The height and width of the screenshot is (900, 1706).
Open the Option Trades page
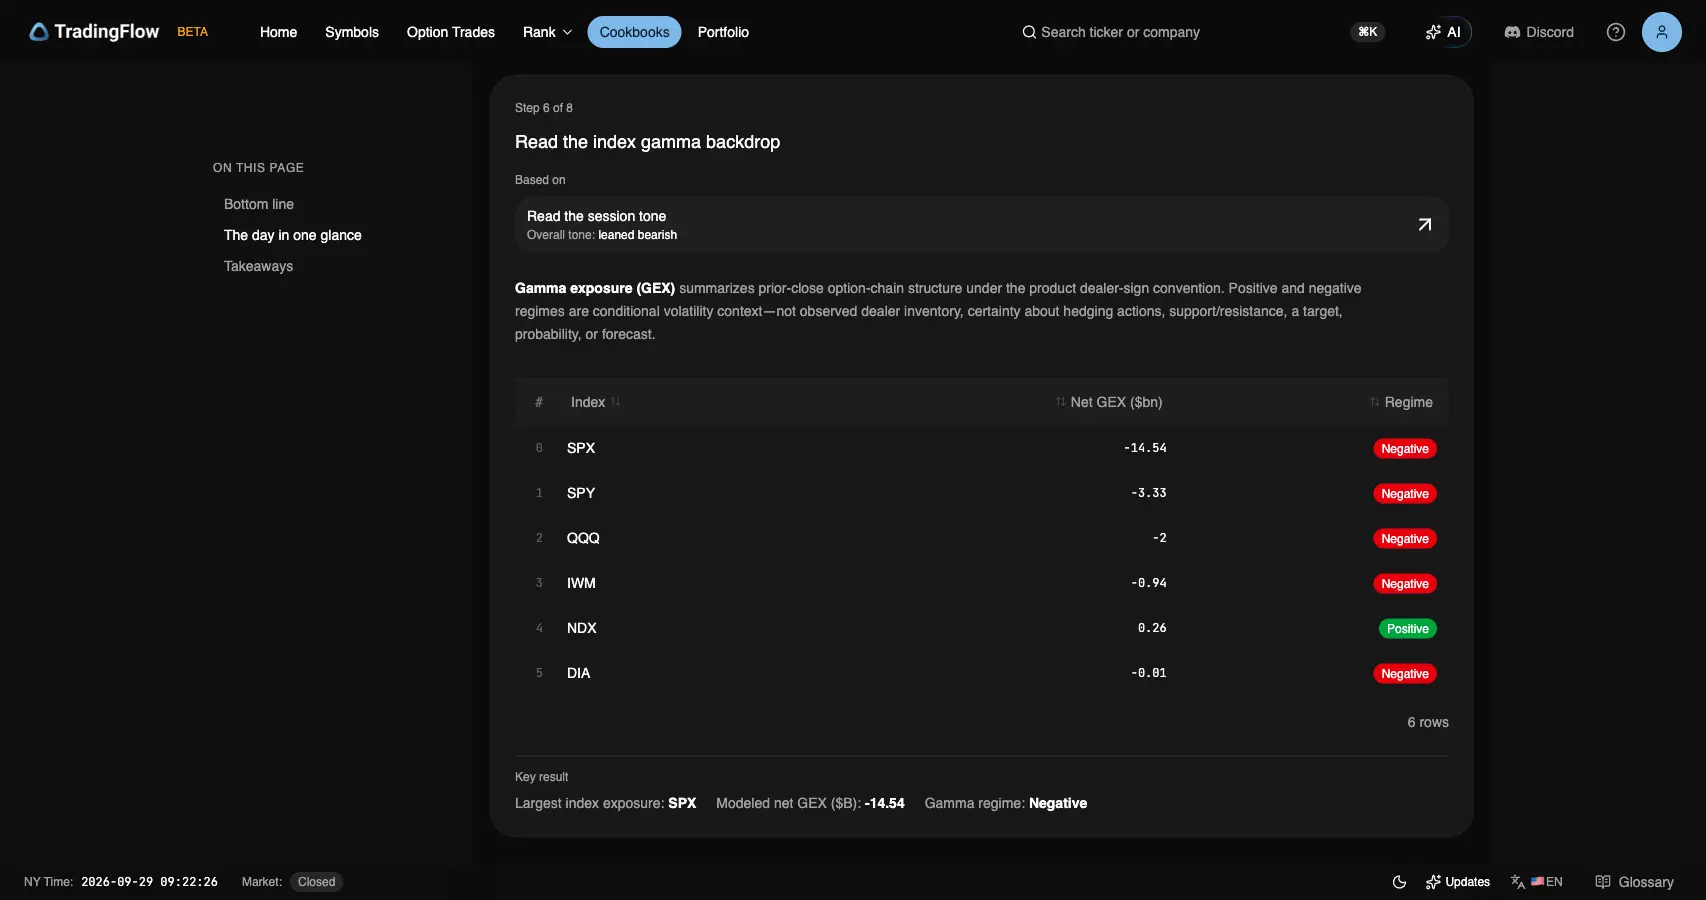[x=451, y=32]
